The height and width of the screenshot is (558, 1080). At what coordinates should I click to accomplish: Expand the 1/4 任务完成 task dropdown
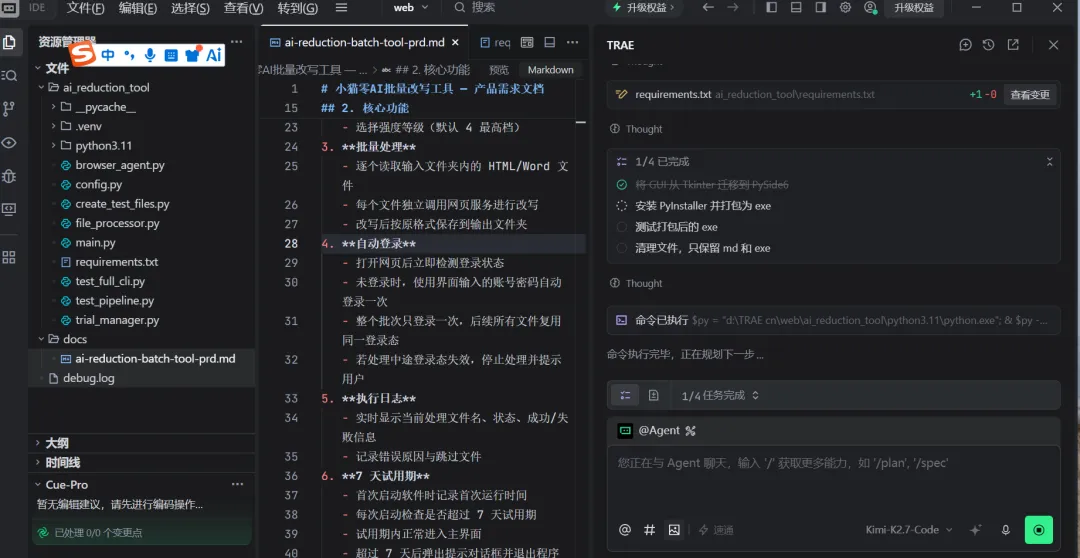(720, 395)
